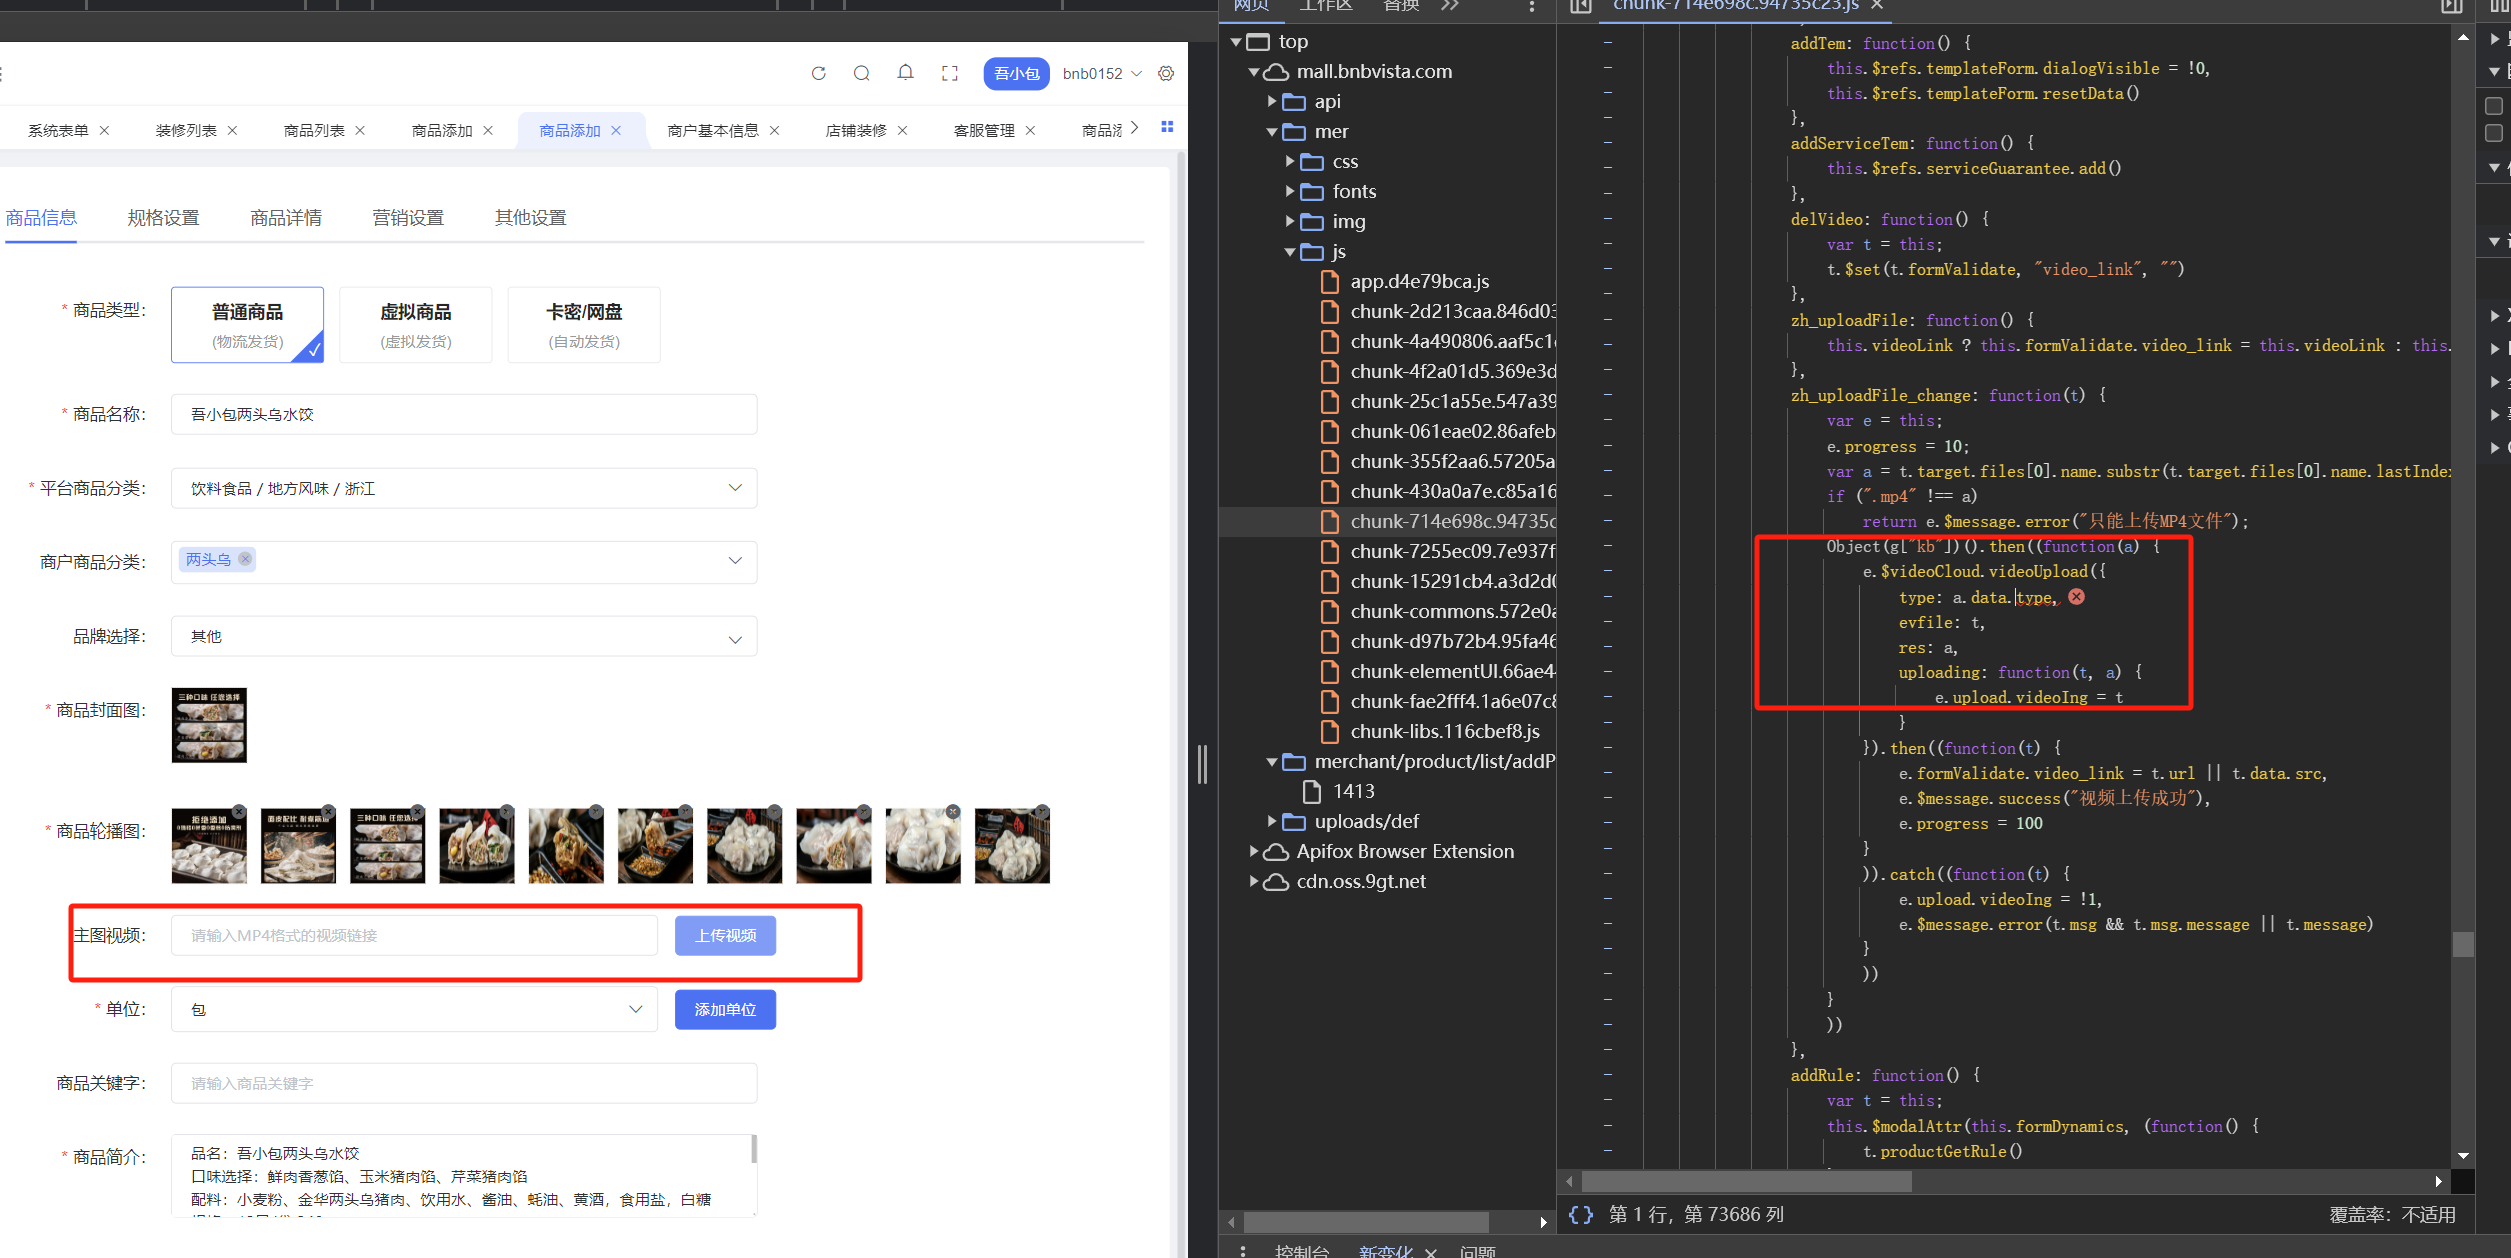Close the 店铺装修 tab
Viewport: 2511px width, 1258px height.
pos(902,130)
